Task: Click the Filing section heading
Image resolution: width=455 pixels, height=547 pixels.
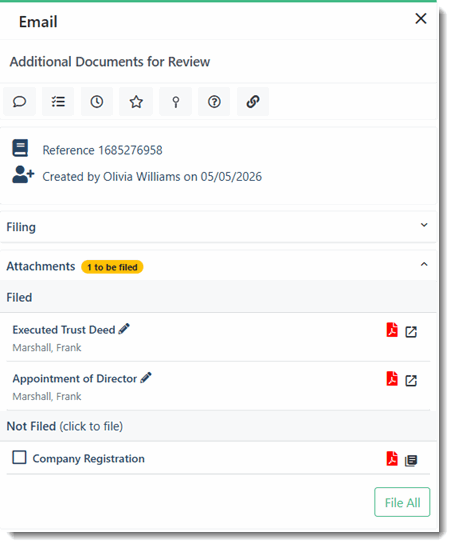Action: coord(21,227)
